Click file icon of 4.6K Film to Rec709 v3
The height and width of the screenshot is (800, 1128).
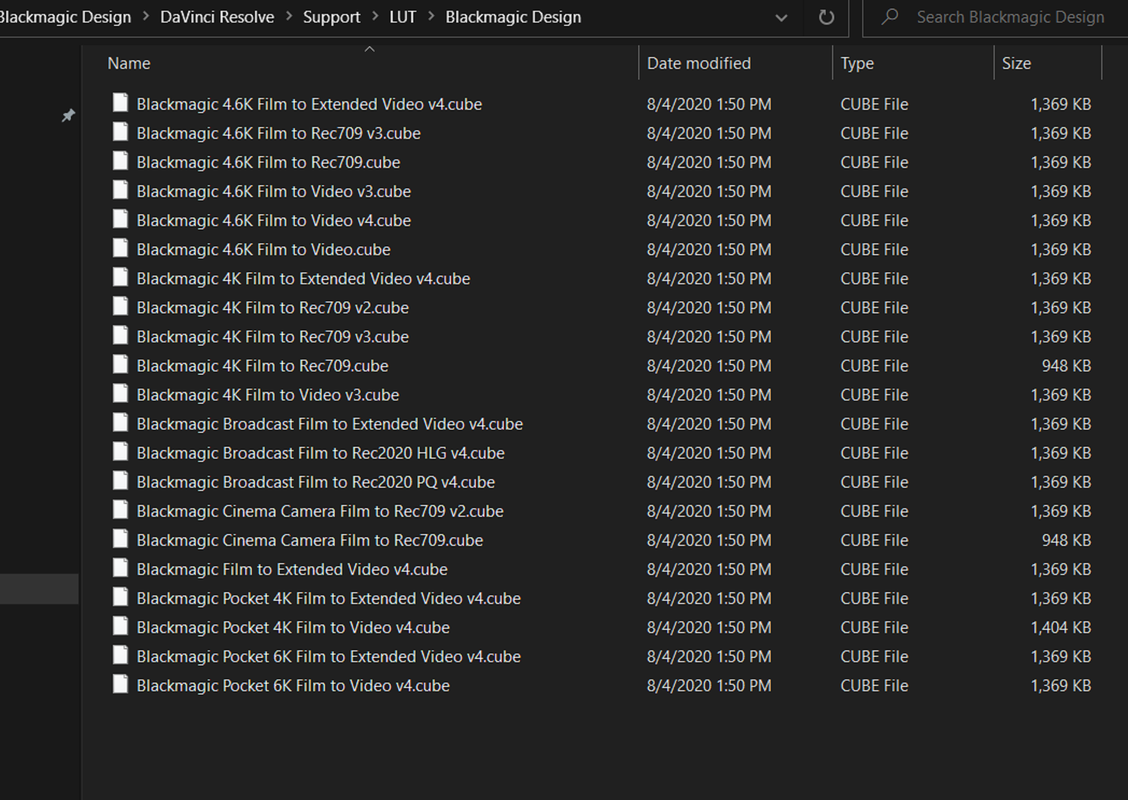(x=120, y=132)
